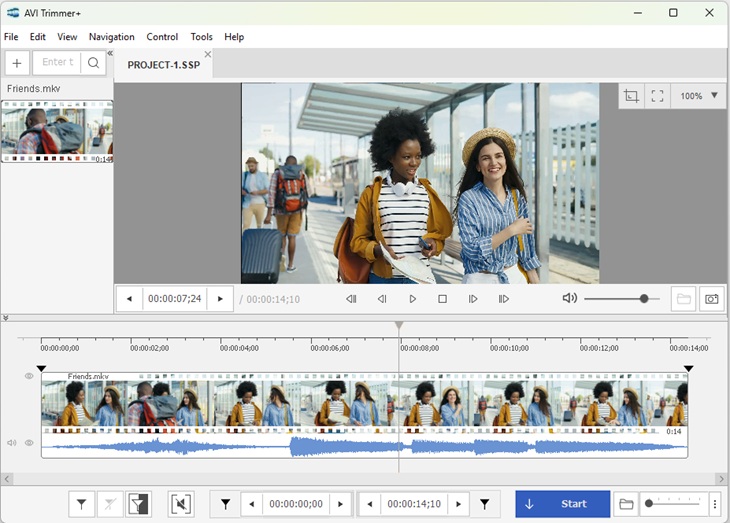This screenshot has height=523, width=730.
Task: Step one frame forward
Action: pos(473,299)
